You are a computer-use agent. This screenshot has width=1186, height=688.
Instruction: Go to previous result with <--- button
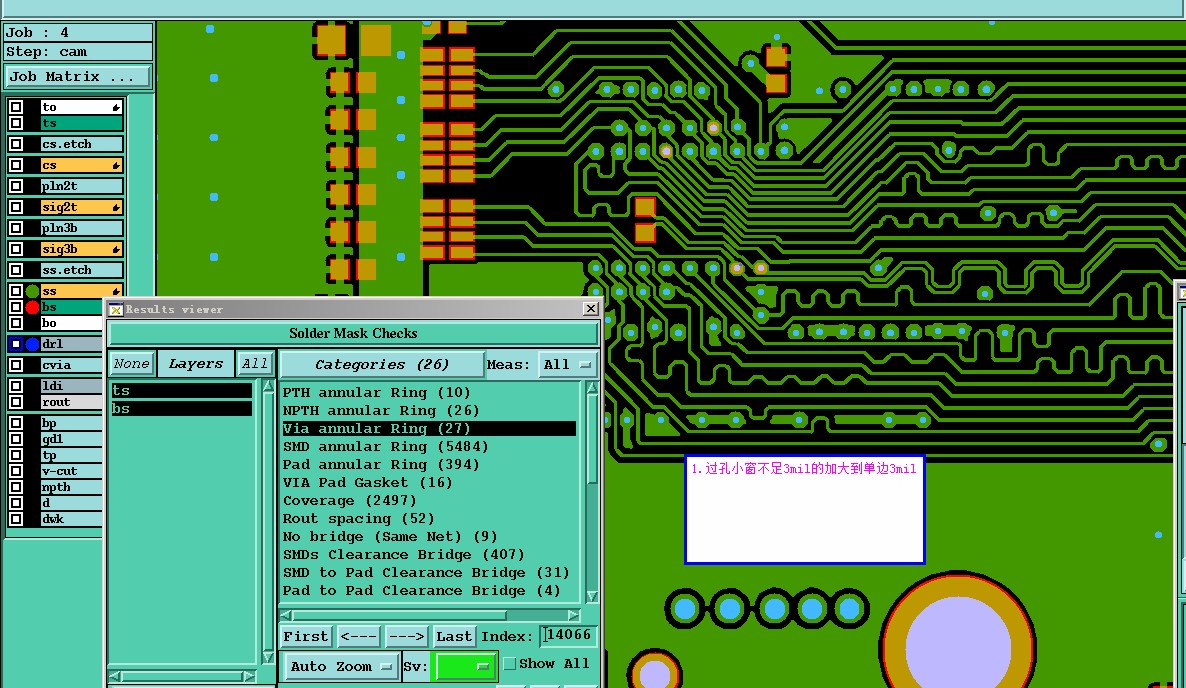[x=359, y=637]
